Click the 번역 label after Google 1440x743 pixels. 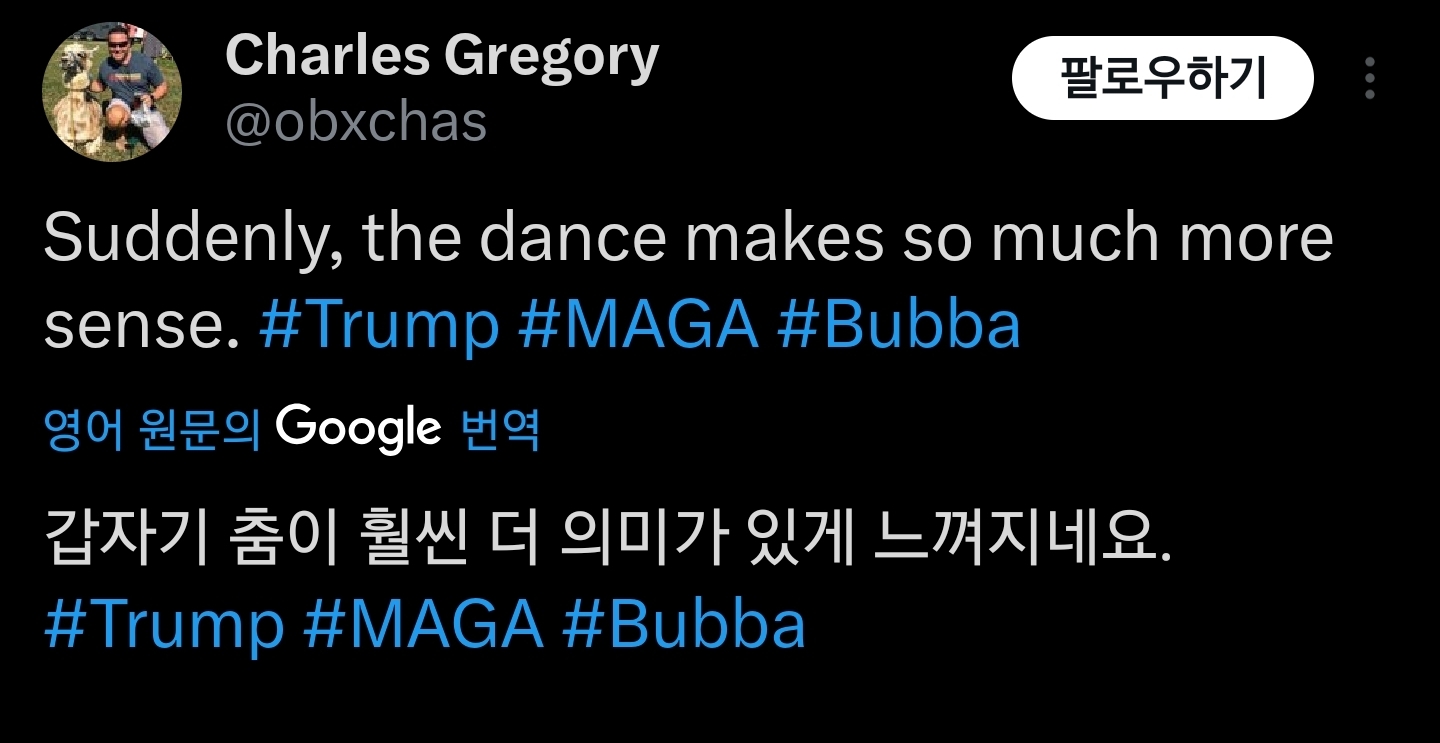[500, 430]
